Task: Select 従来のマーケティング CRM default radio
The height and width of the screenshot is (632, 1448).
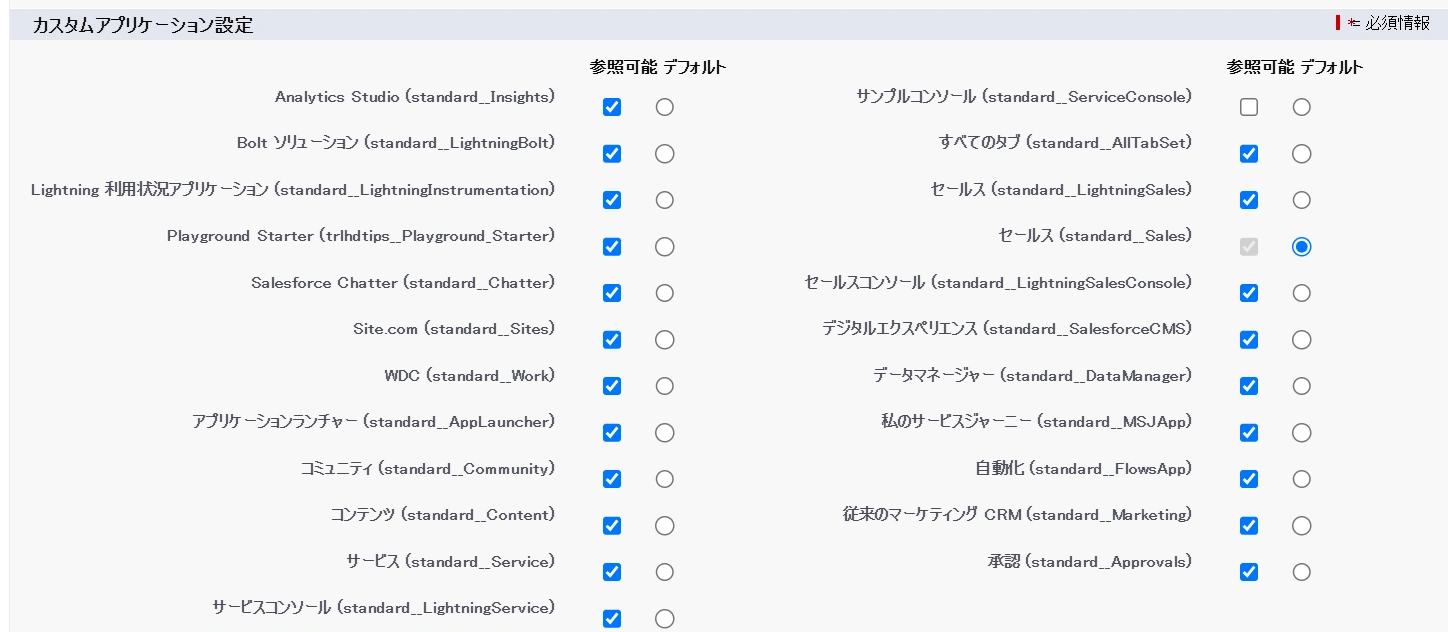Action: 1301,526
